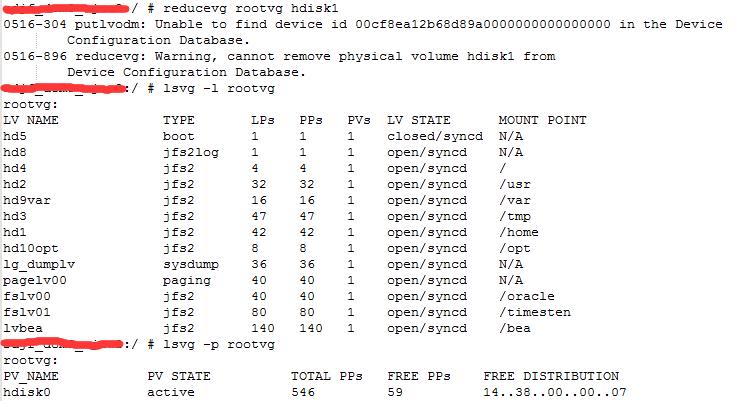Click the PV STATE column header
This screenshot has width=745, height=401.
[x=179, y=376]
